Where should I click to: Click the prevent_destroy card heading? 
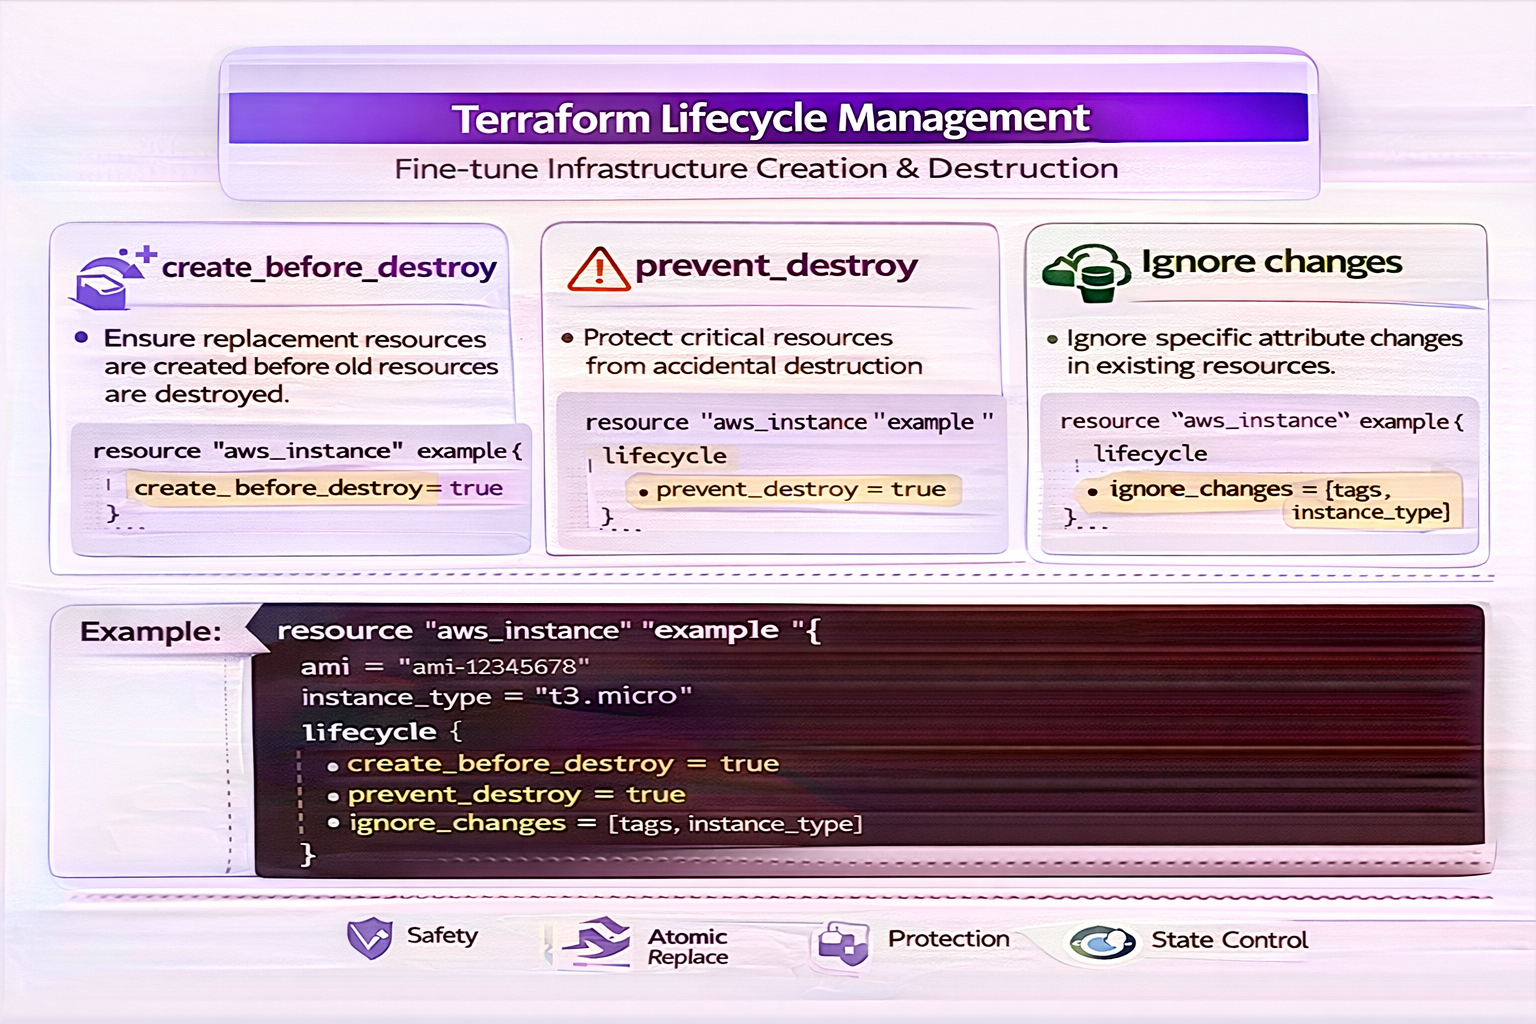click(776, 265)
